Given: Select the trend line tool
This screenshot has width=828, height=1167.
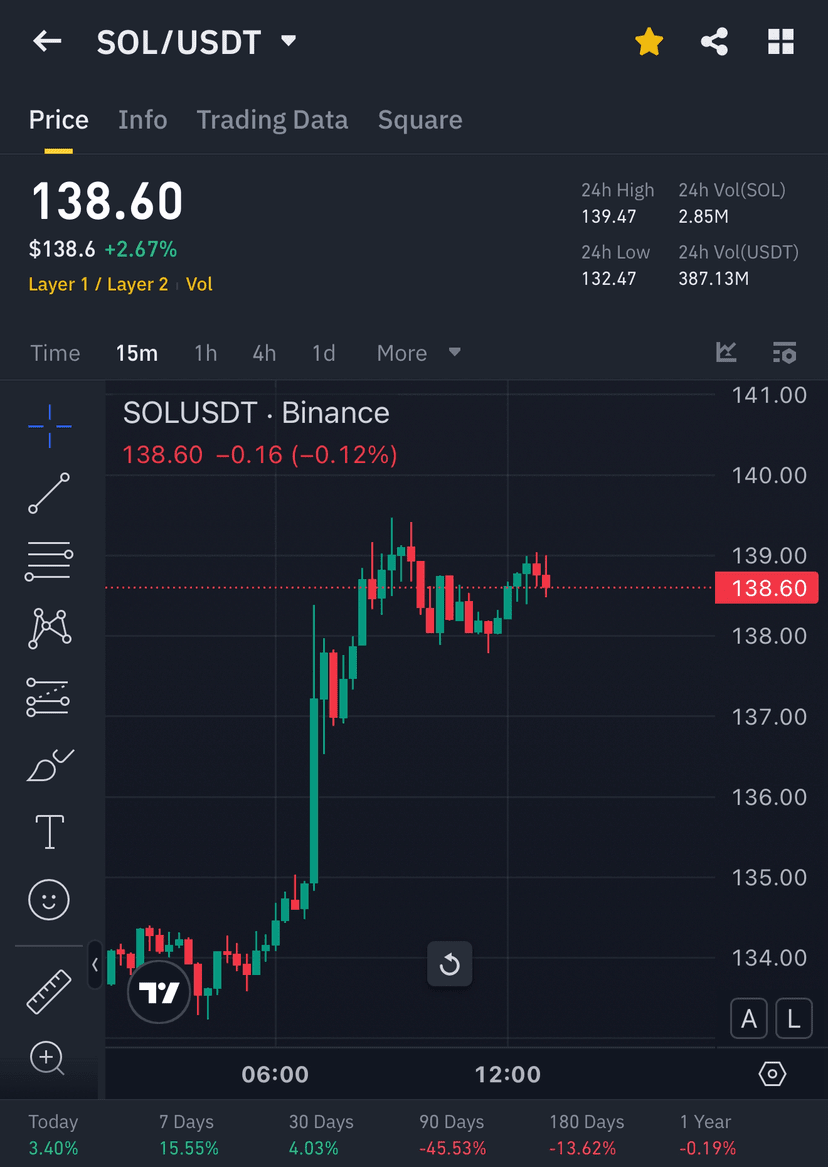Looking at the screenshot, I should (49, 493).
